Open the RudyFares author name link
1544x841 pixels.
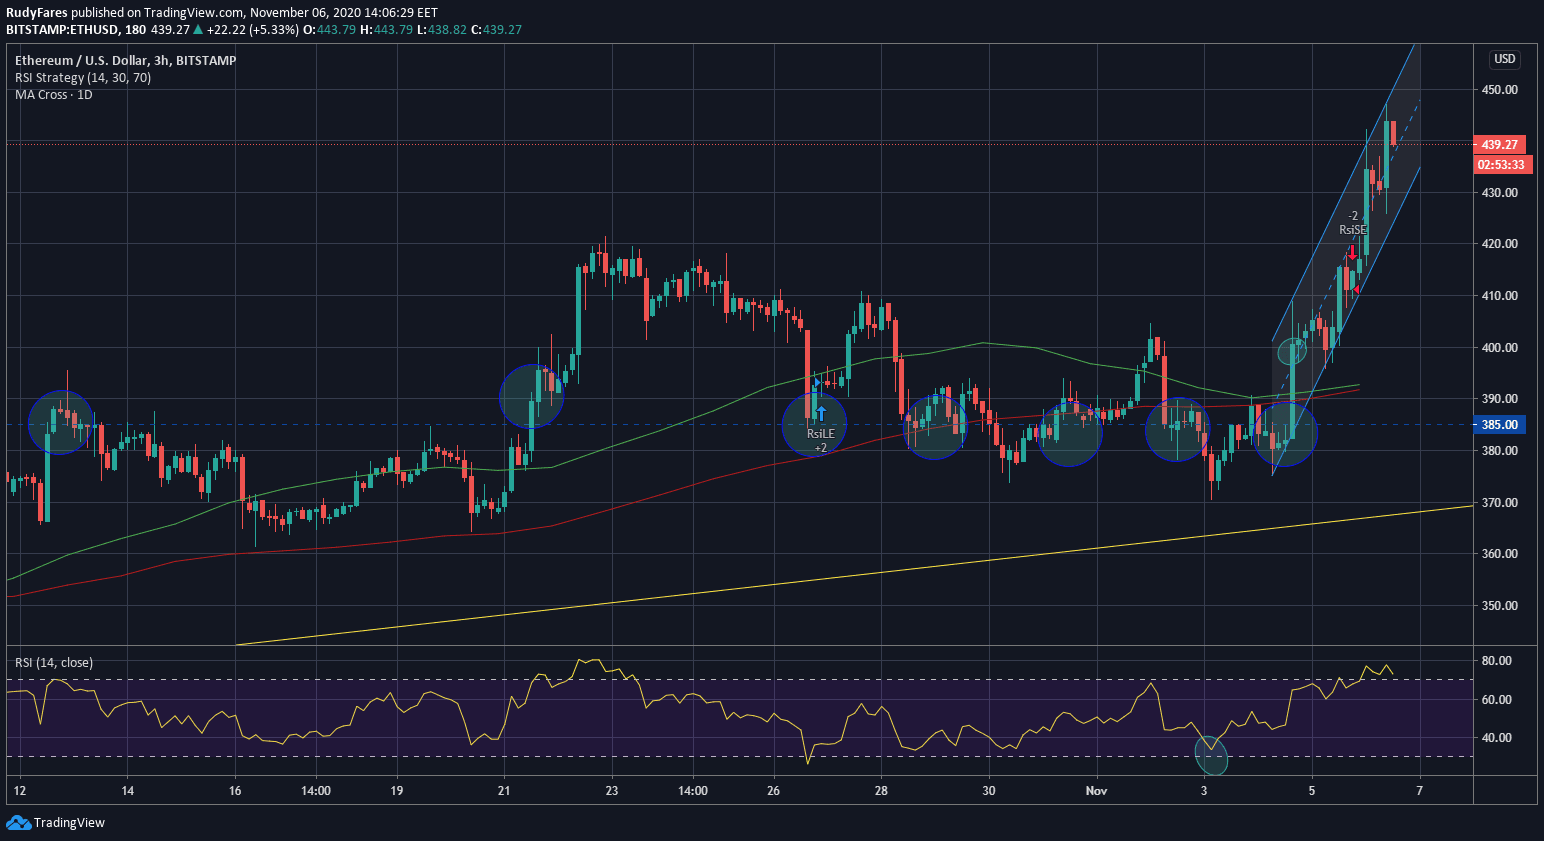tap(36, 13)
